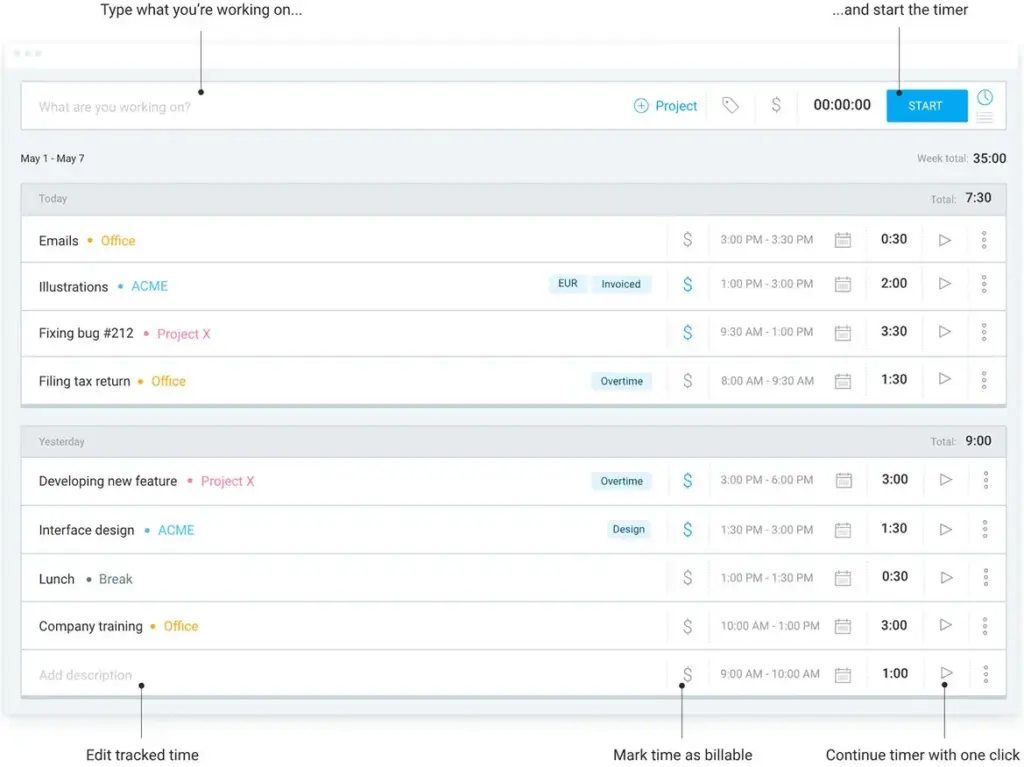This screenshot has height=767, width=1024.
Task: Open three-dot menu for Filing tax return
Action: click(984, 380)
